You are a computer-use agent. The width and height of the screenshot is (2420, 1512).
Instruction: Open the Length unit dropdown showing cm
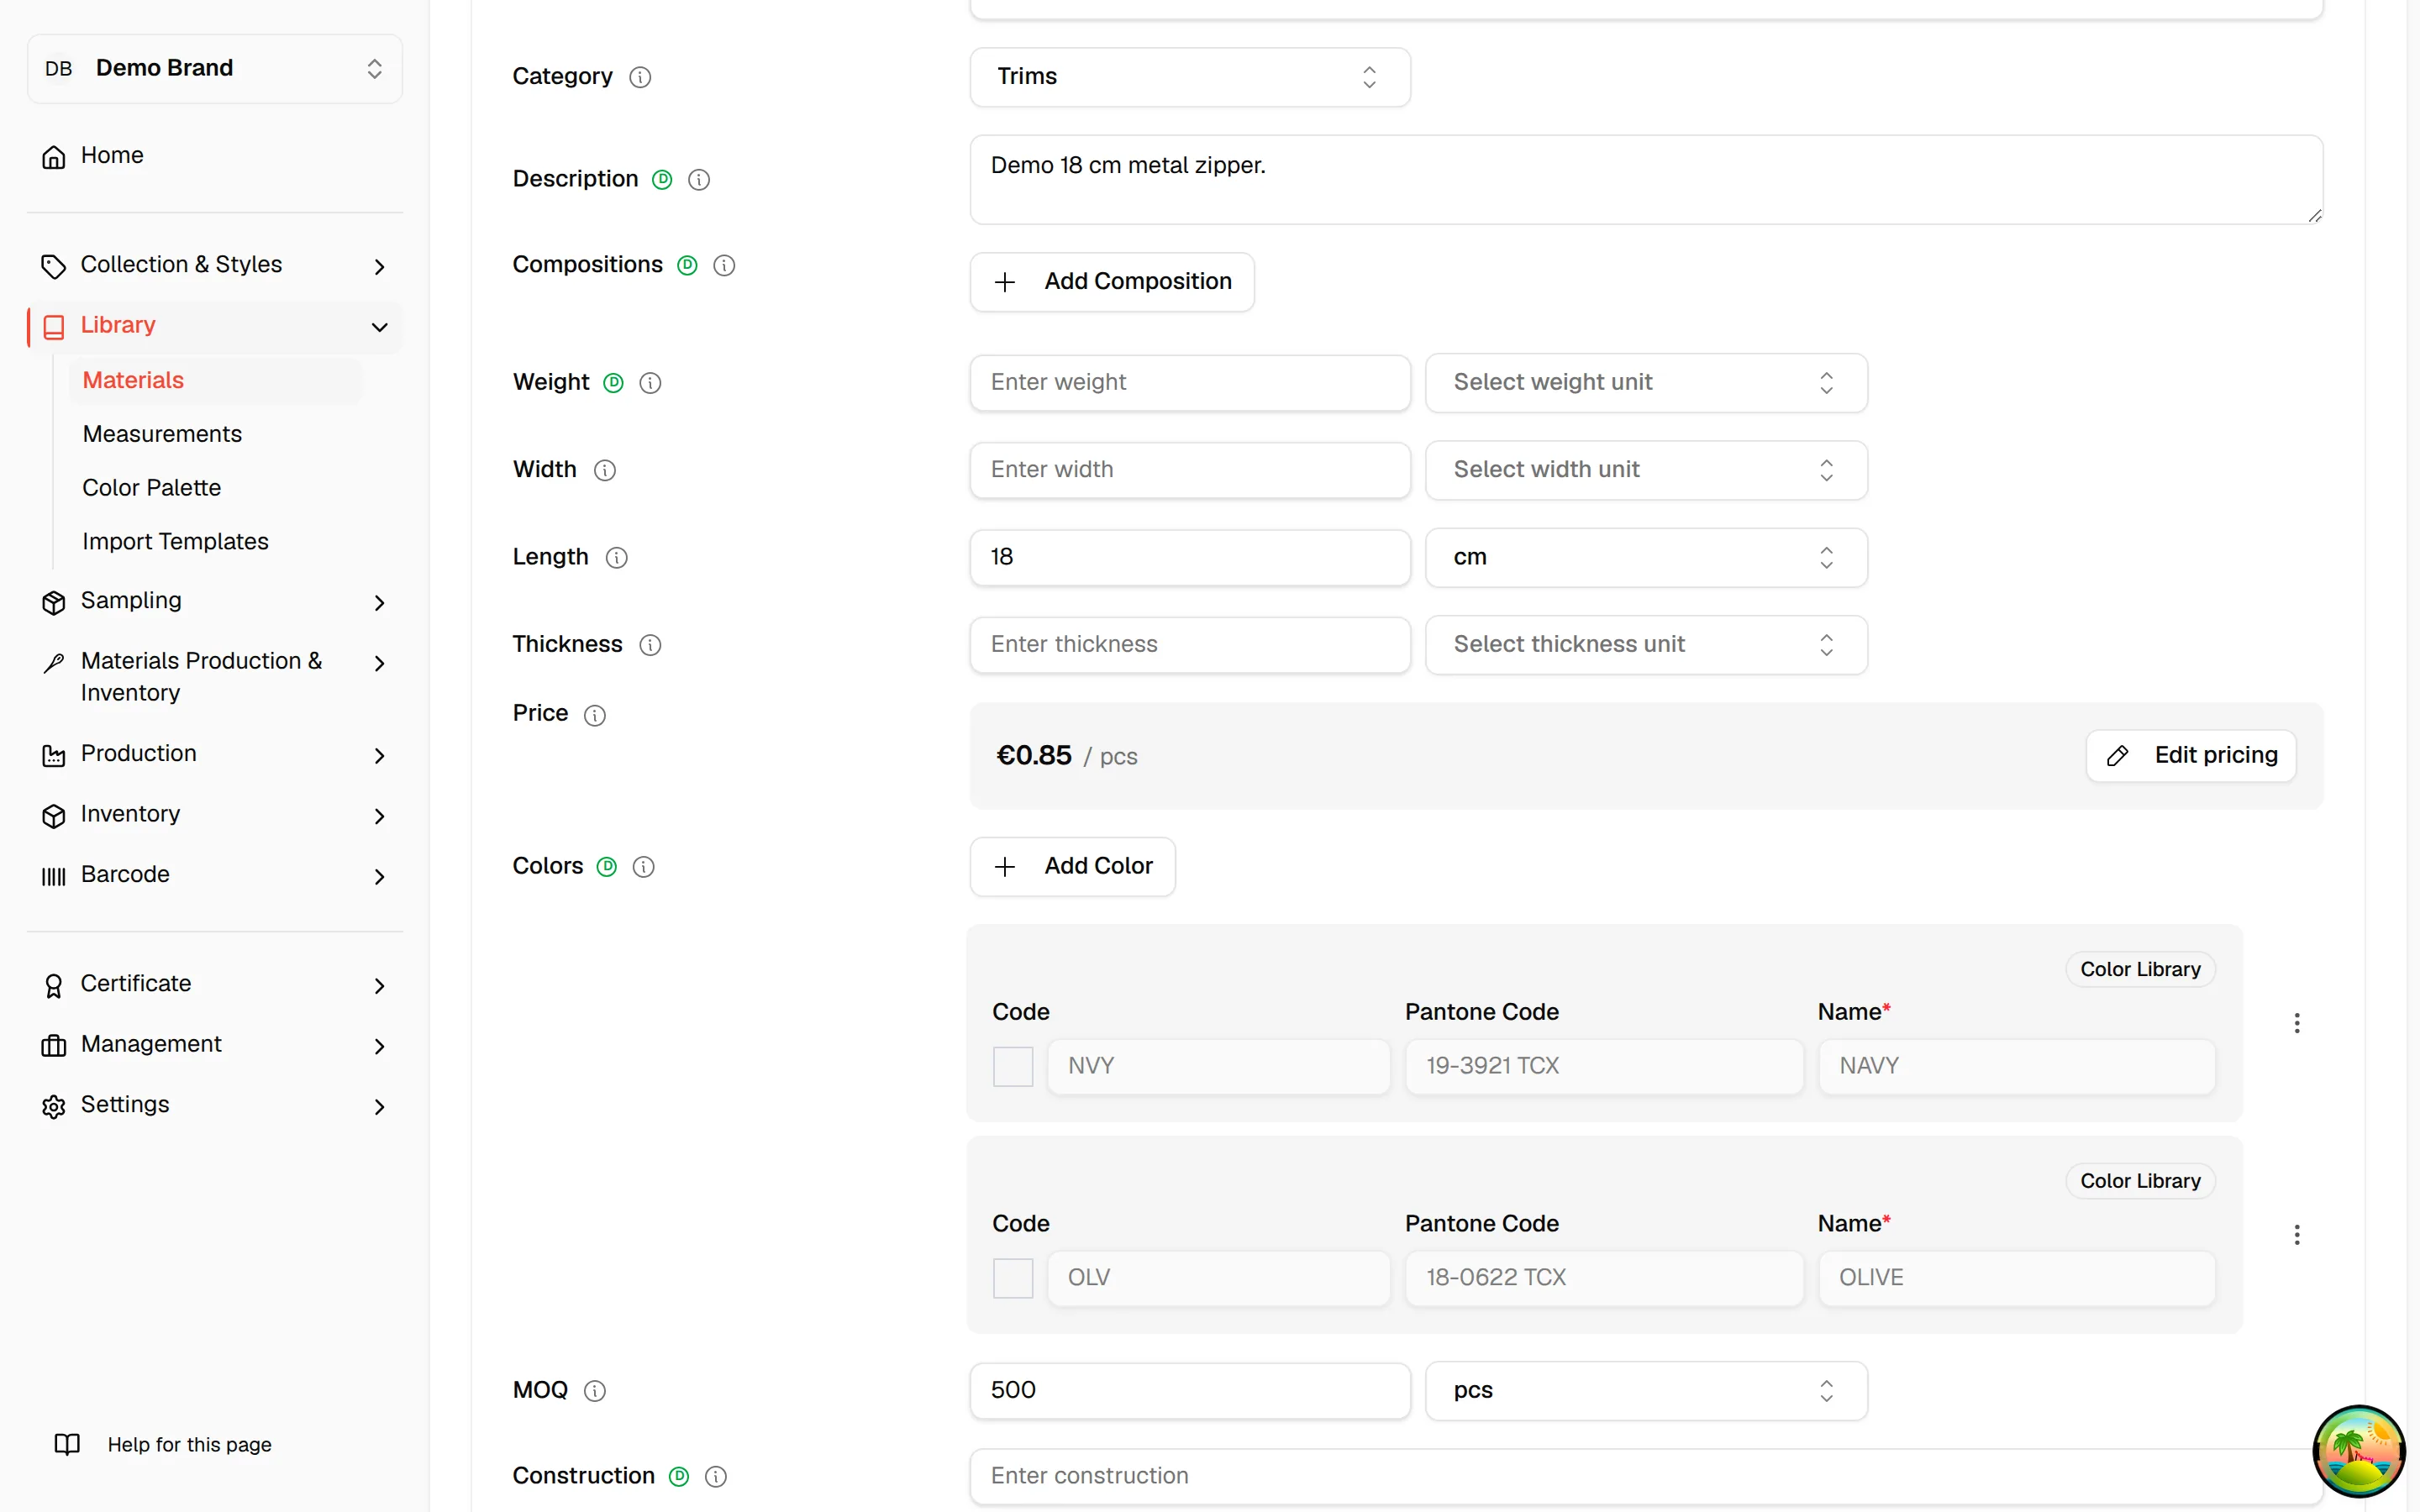coord(1646,558)
